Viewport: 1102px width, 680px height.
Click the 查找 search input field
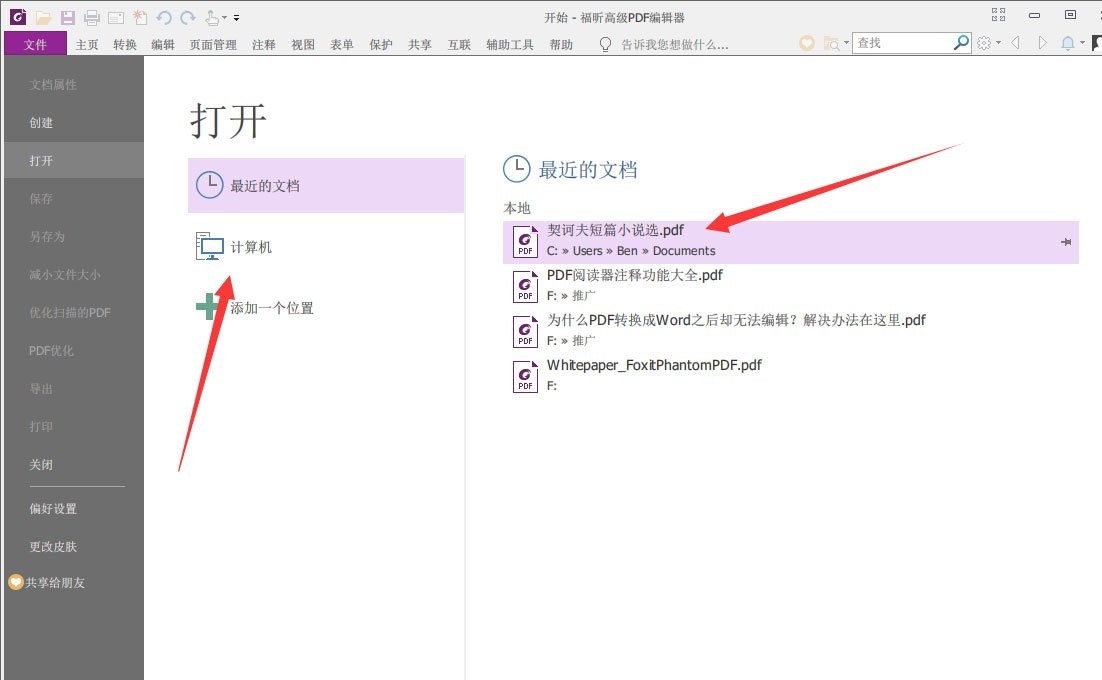900,42
